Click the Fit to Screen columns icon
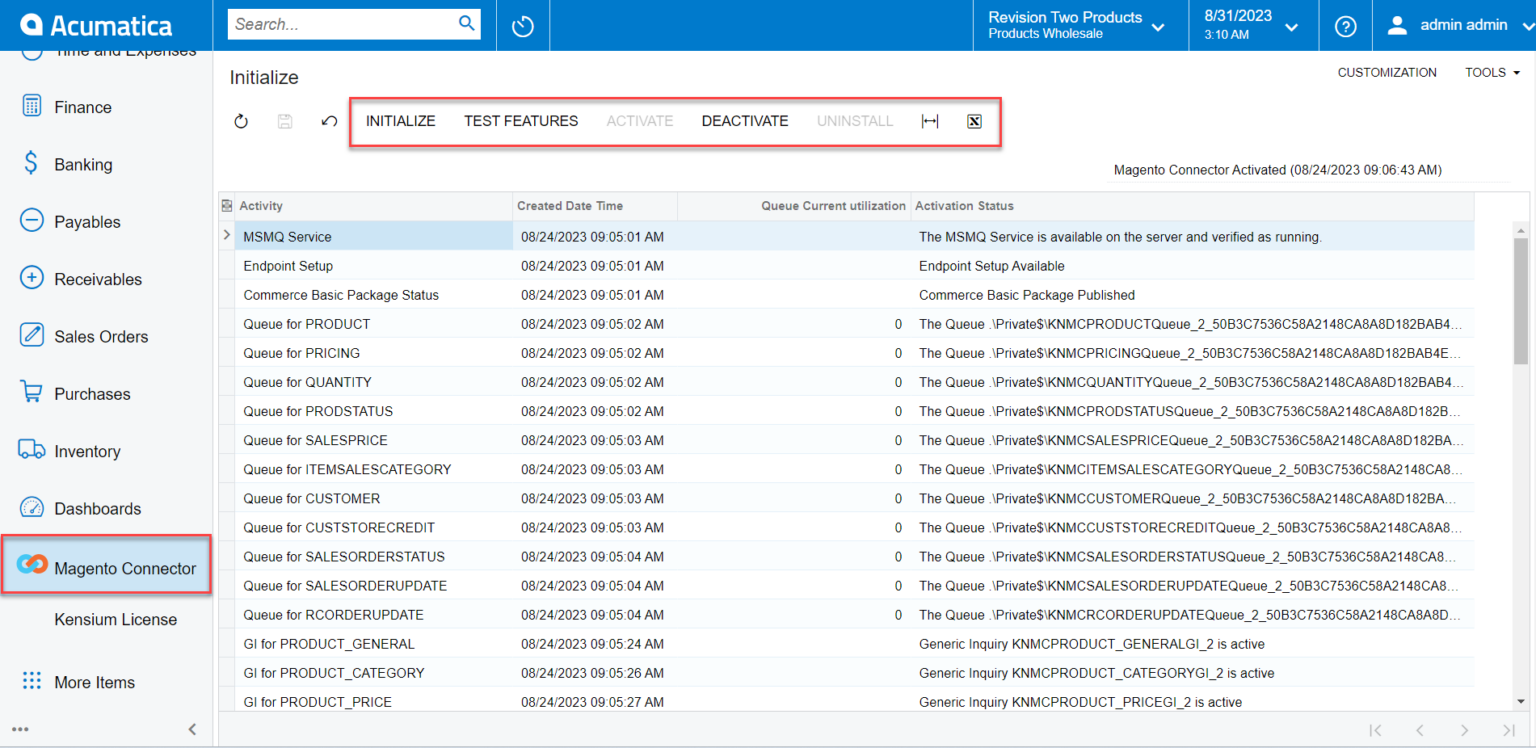This screenshot has height=748, width=1536. click(930, 121)
